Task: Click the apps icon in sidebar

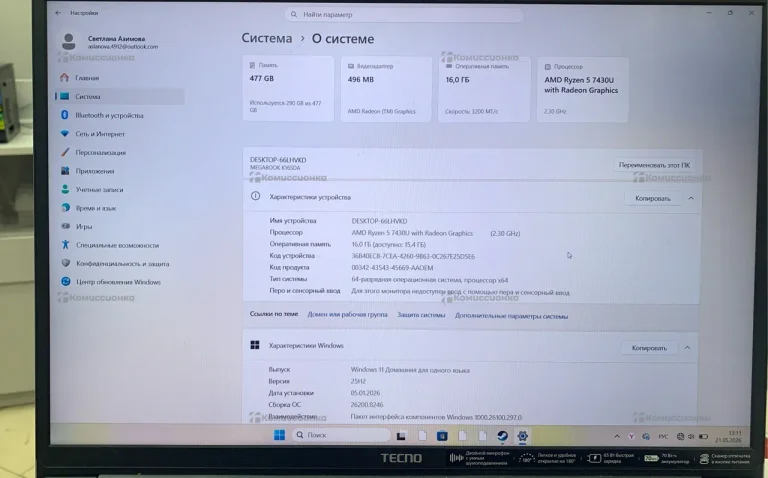Action: pyautogui.click(x=65, y=170)
